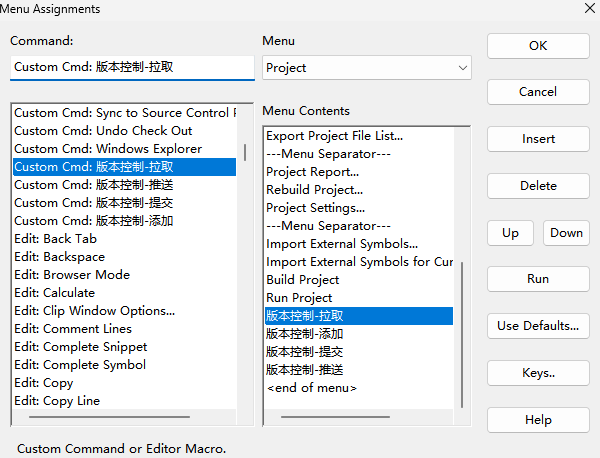Insert the selected command into menu
Viewport: 600px width, 458px height.
point(538,139)
